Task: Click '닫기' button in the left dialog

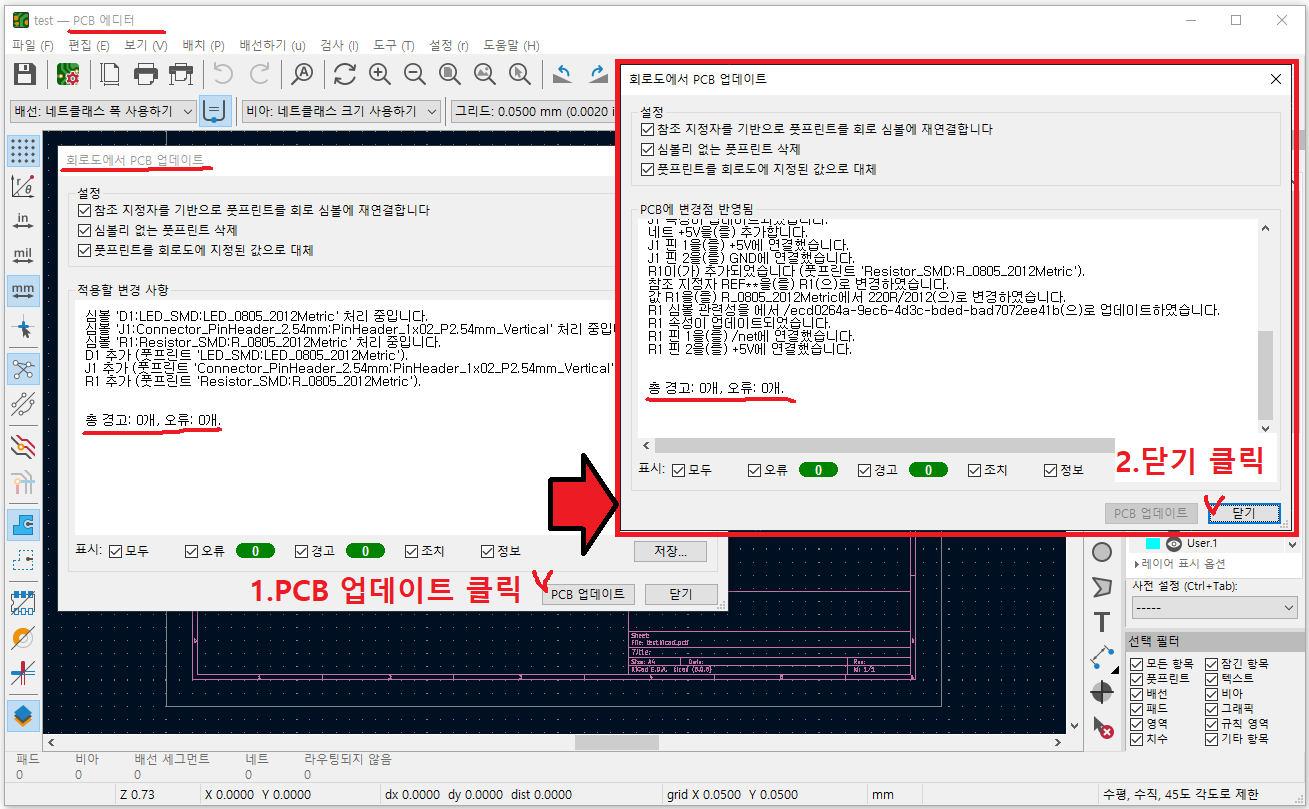Action: [681, 594]
